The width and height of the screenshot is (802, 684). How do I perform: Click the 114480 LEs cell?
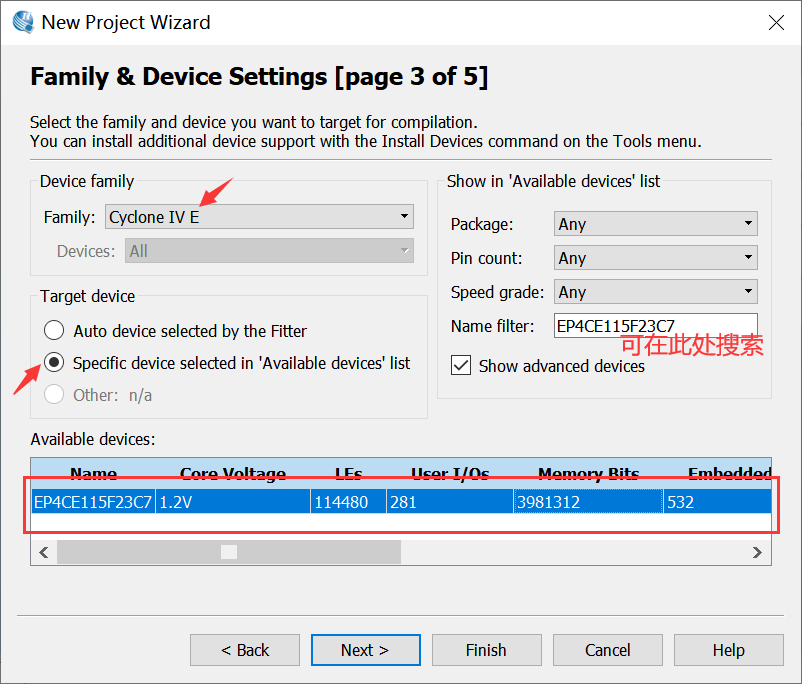pos(348,501)
